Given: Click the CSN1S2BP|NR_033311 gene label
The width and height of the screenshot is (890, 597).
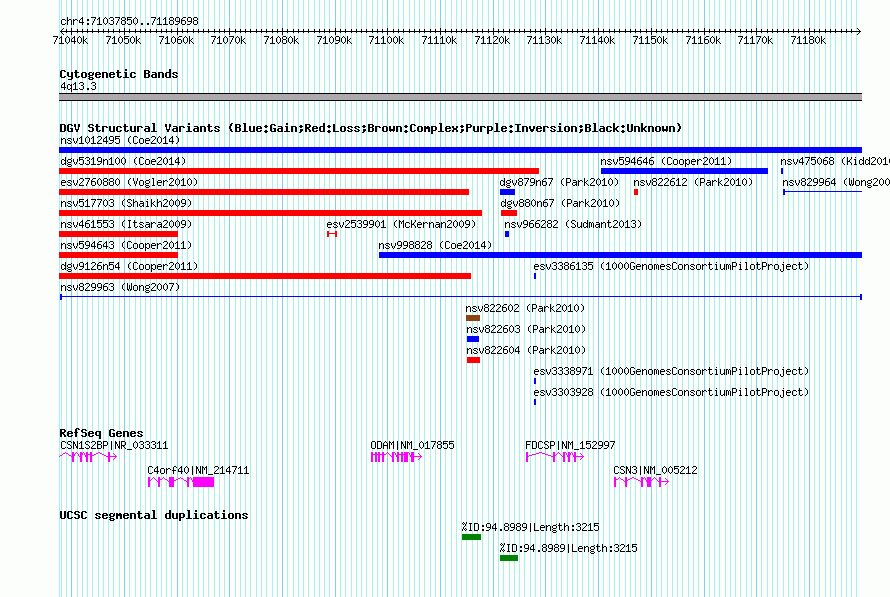Looking at the screenshot, I should (114, 445).
